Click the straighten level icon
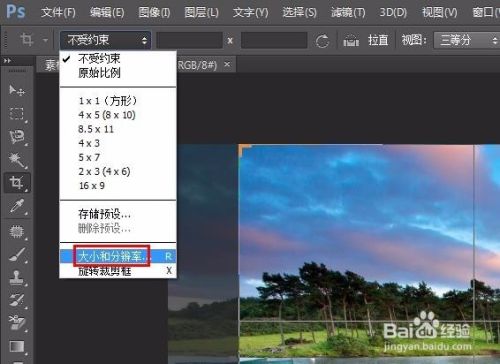This screenshot has height=364, width=500. pos(351,40)
